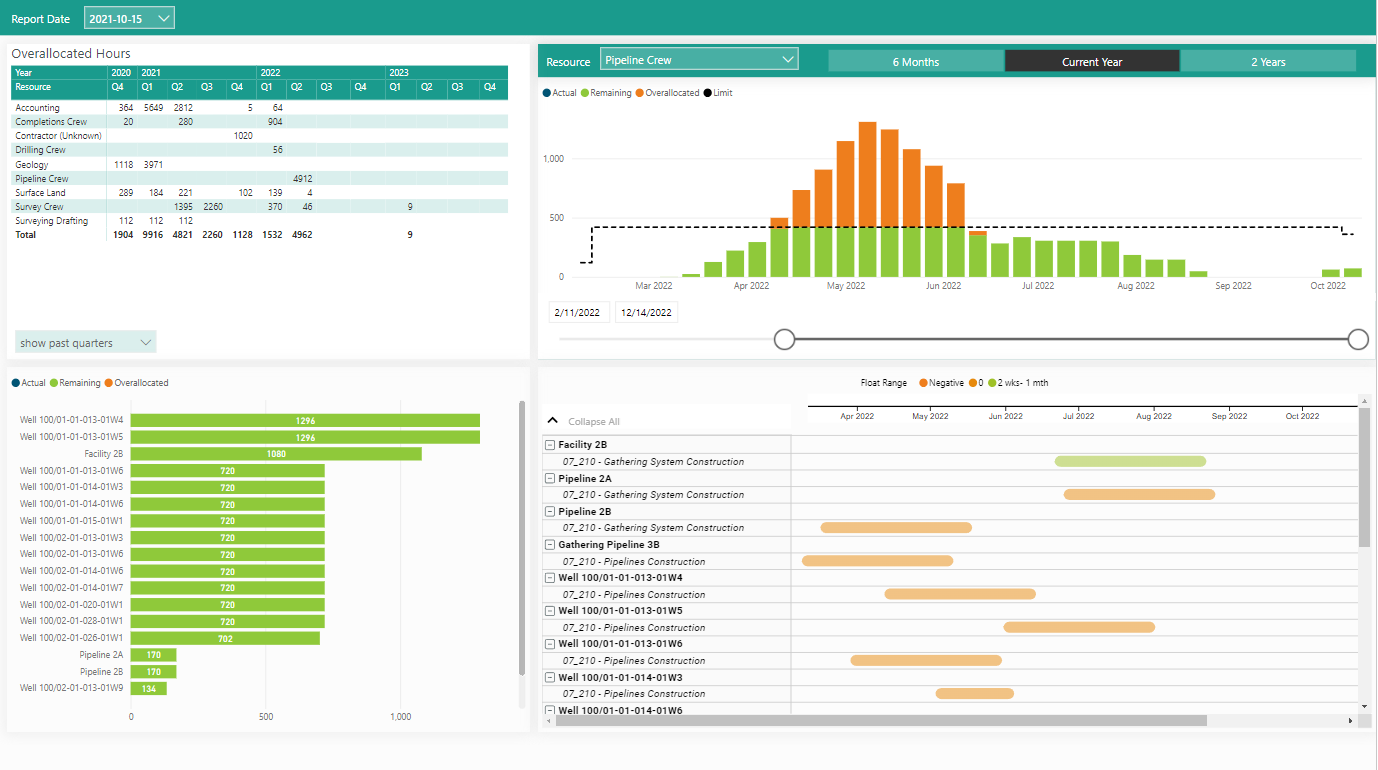The width and height of the screenshot is (1378, 770).
Task: Collapse the Gathering Pipeline 3B group
Action: [x=550, y=545]
